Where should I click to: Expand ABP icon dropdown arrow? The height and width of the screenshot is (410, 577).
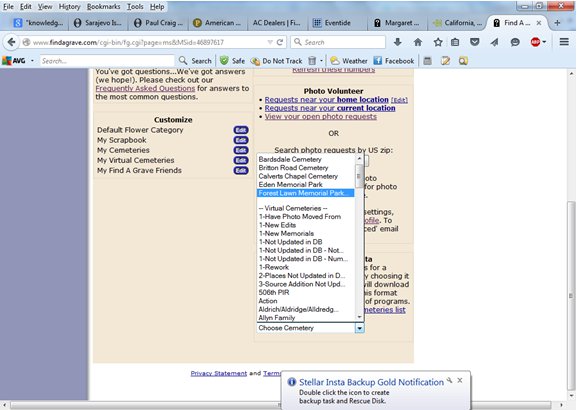(544, 42)
